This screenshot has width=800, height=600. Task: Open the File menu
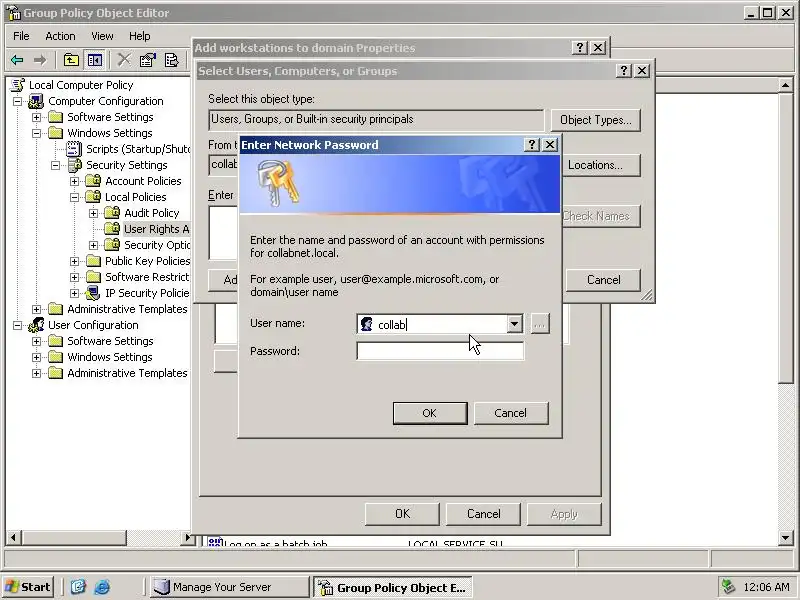click(21, 36)
